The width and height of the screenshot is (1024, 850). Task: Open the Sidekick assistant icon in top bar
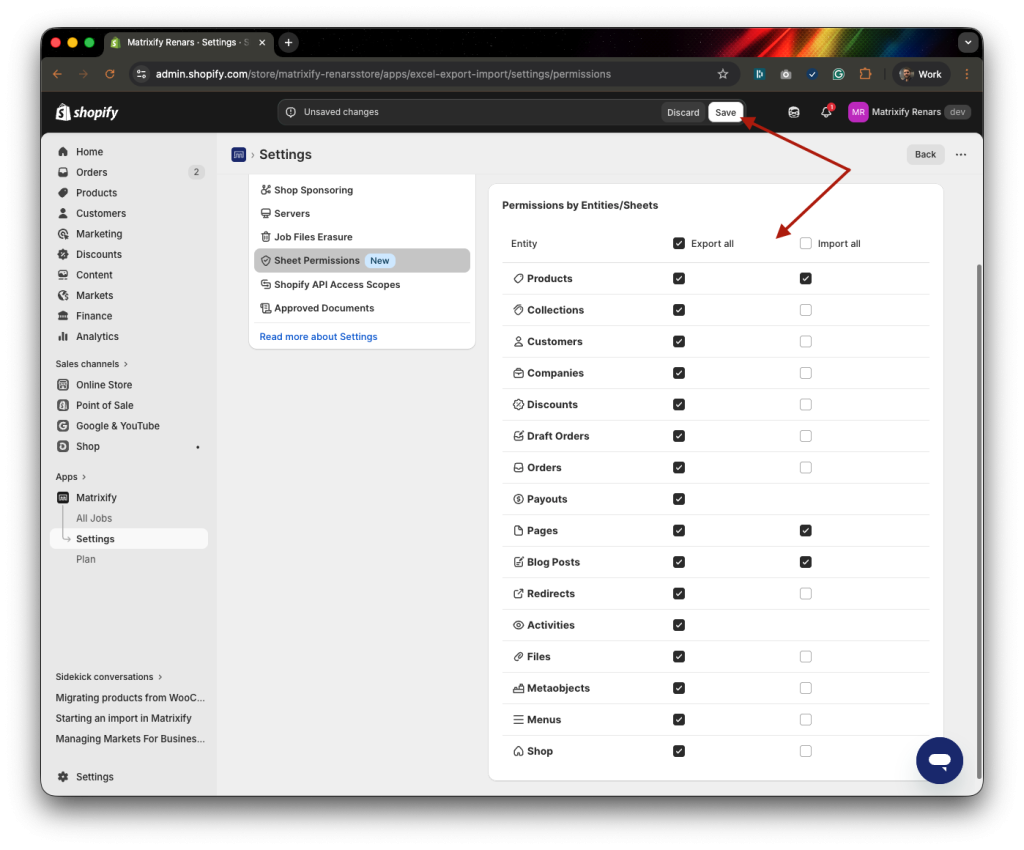[793, 112]
